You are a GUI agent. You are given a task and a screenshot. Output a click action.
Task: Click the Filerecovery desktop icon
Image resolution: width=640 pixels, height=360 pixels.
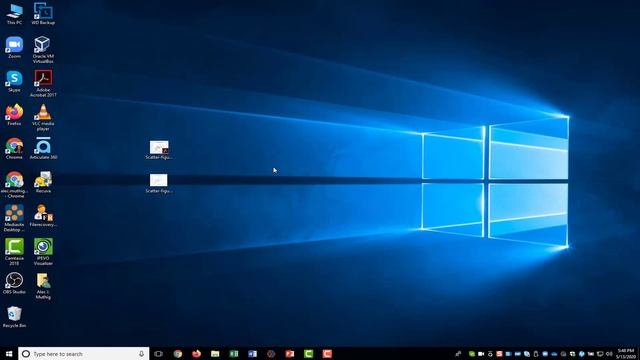coord(43,216)
